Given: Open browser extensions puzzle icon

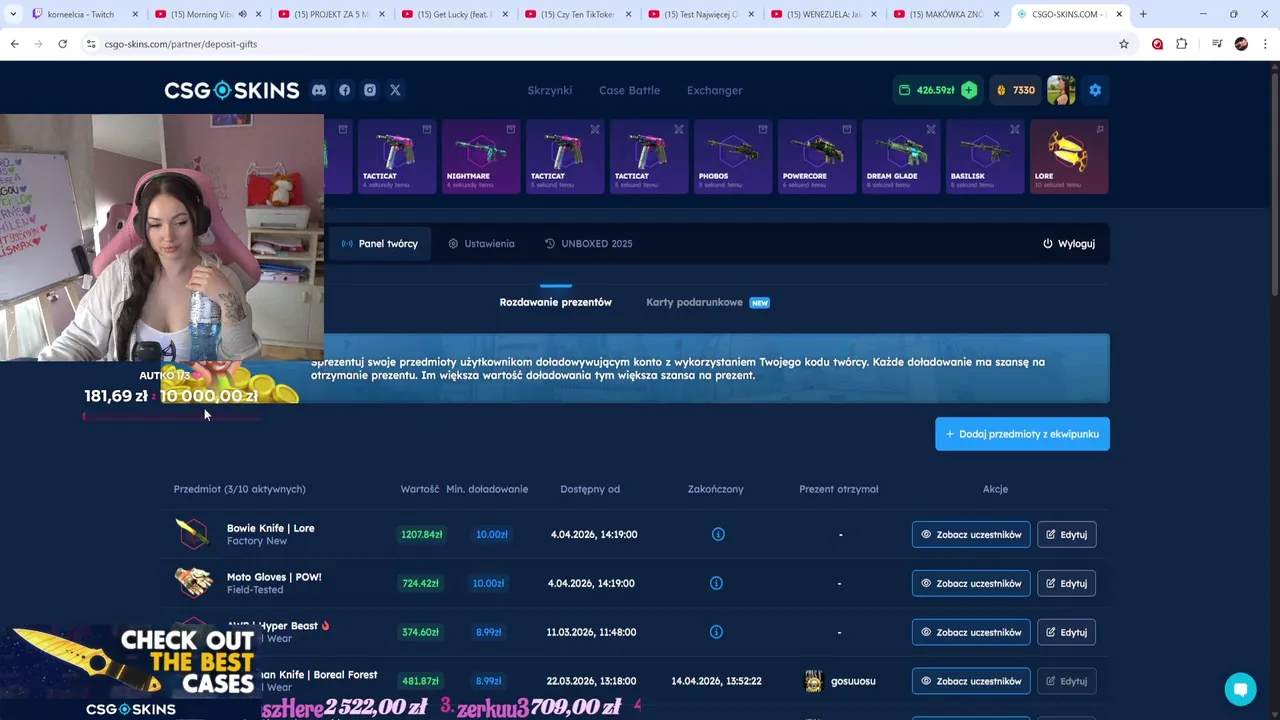Looking at the screenshot, I should pos(1182,44).
